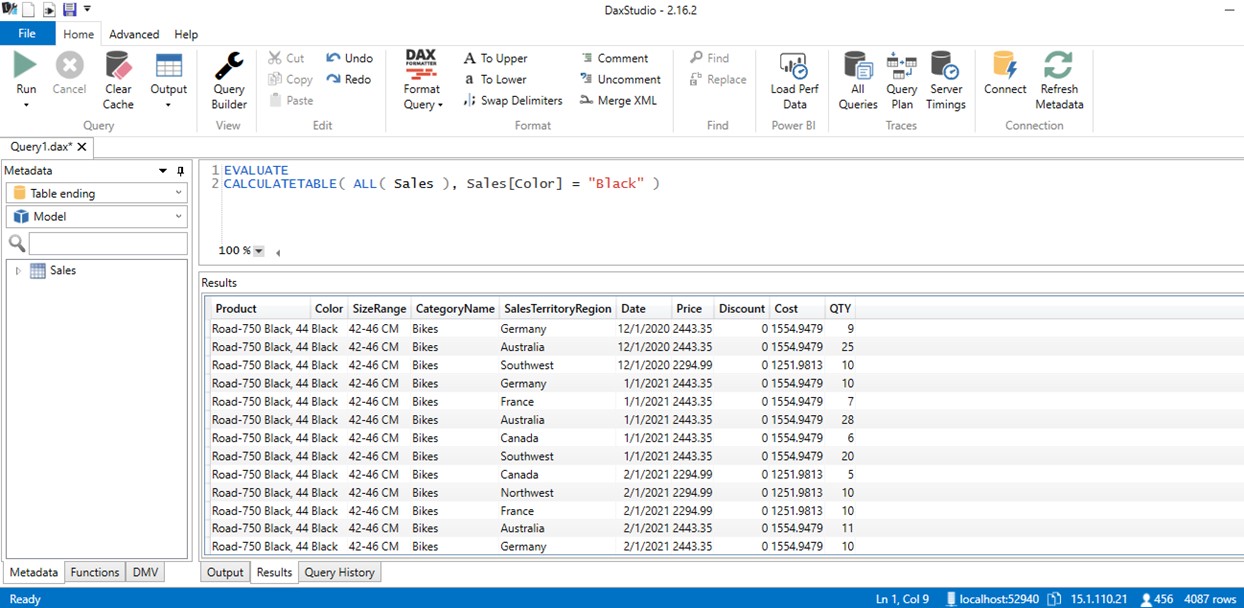Screen dimensions: 1244x608
Task: Sort by the SalesTerritoryRegion column header
Action: click(x=557, y=309)
